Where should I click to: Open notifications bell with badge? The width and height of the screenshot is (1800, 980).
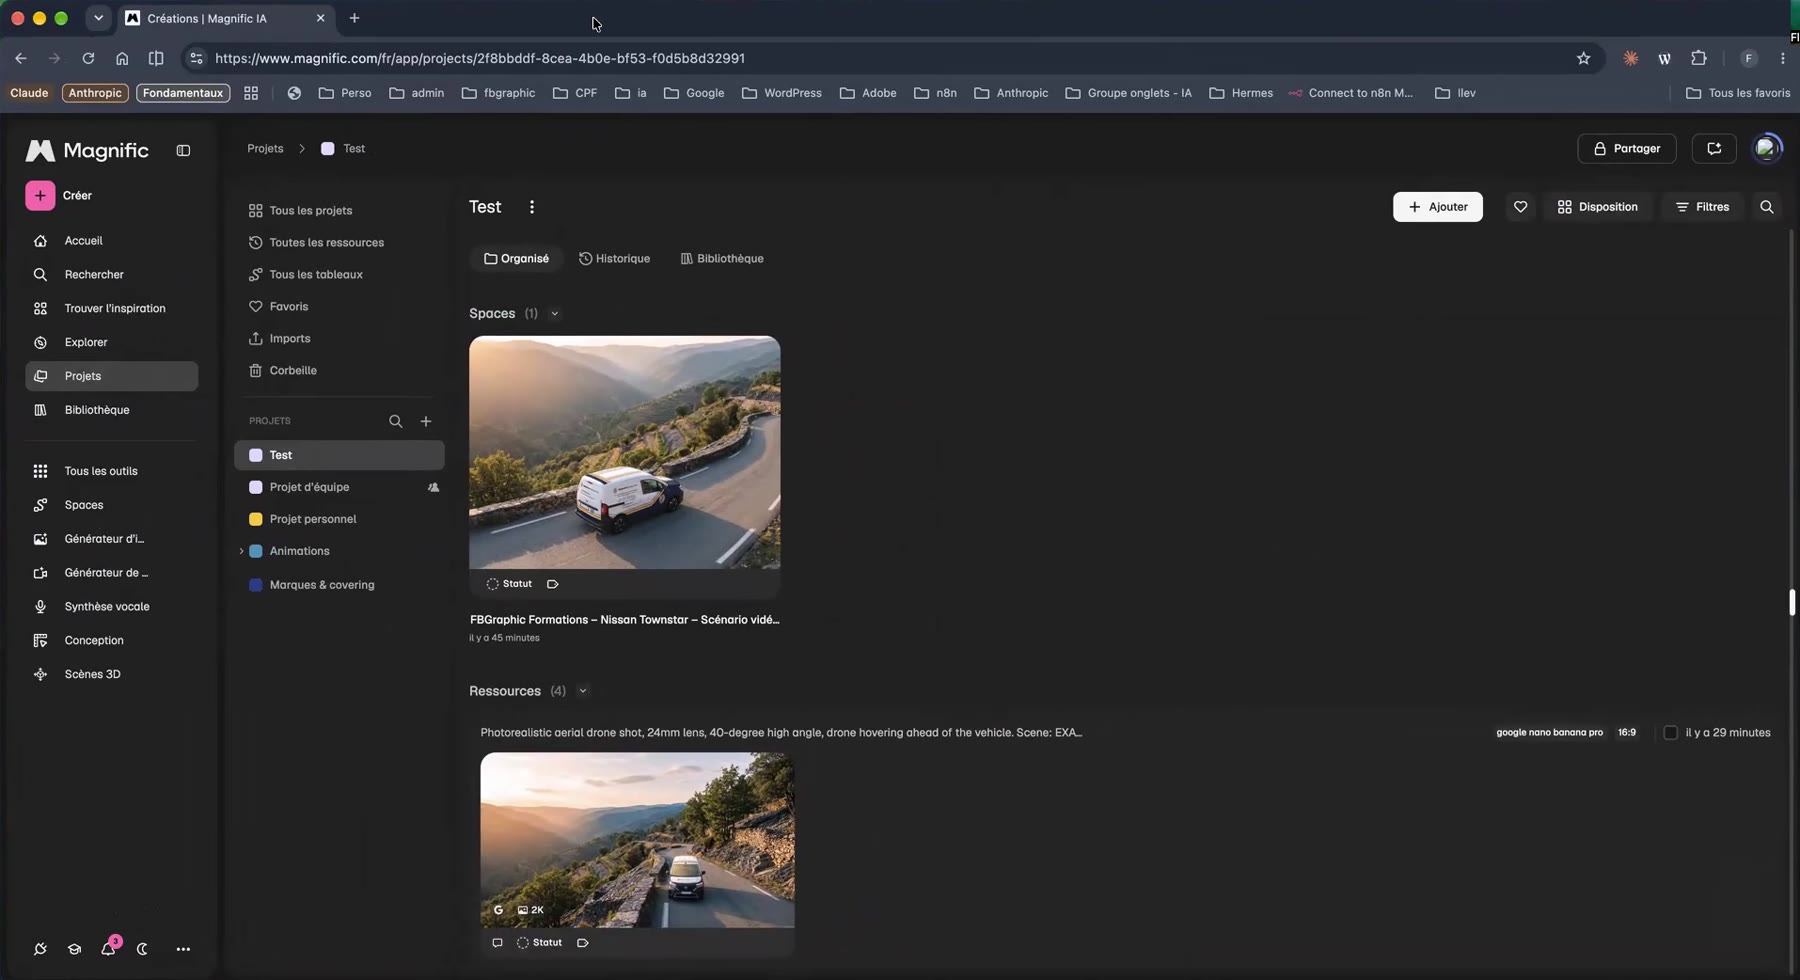(109, 948)
